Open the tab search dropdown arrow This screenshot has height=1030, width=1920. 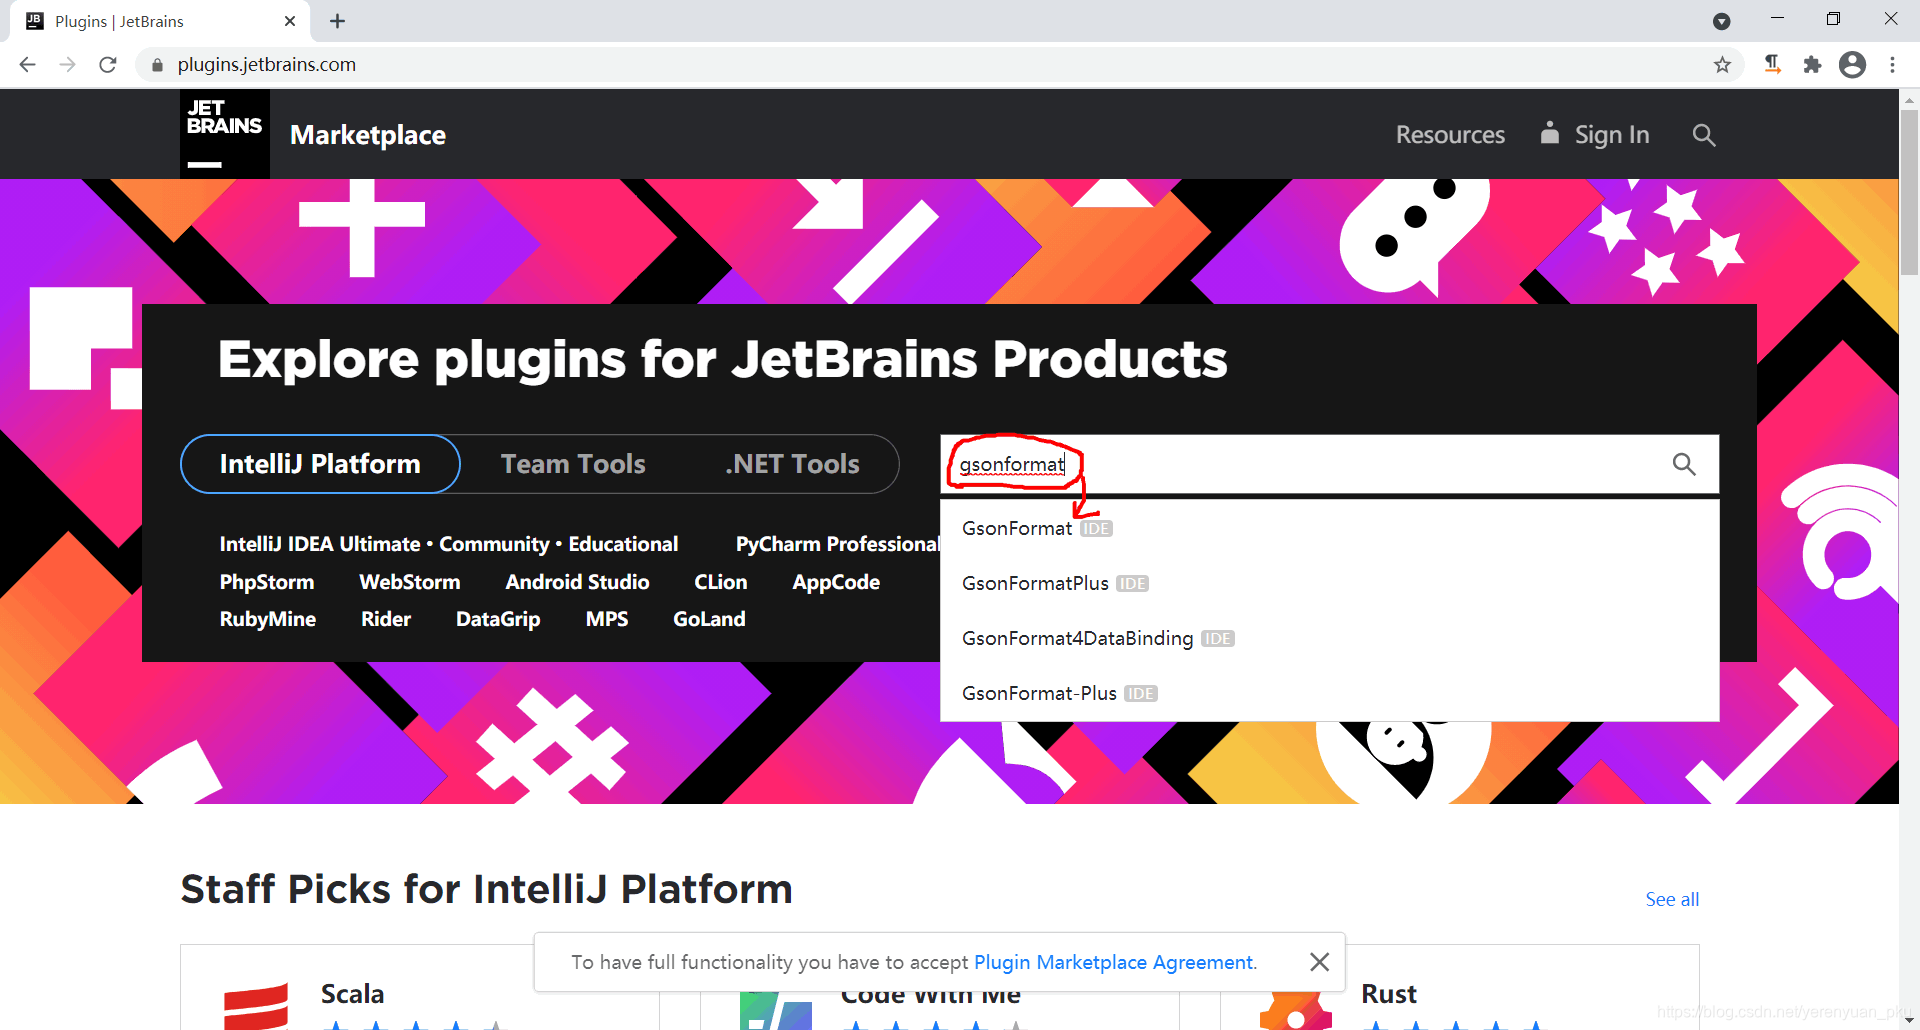pos(1722,21)
